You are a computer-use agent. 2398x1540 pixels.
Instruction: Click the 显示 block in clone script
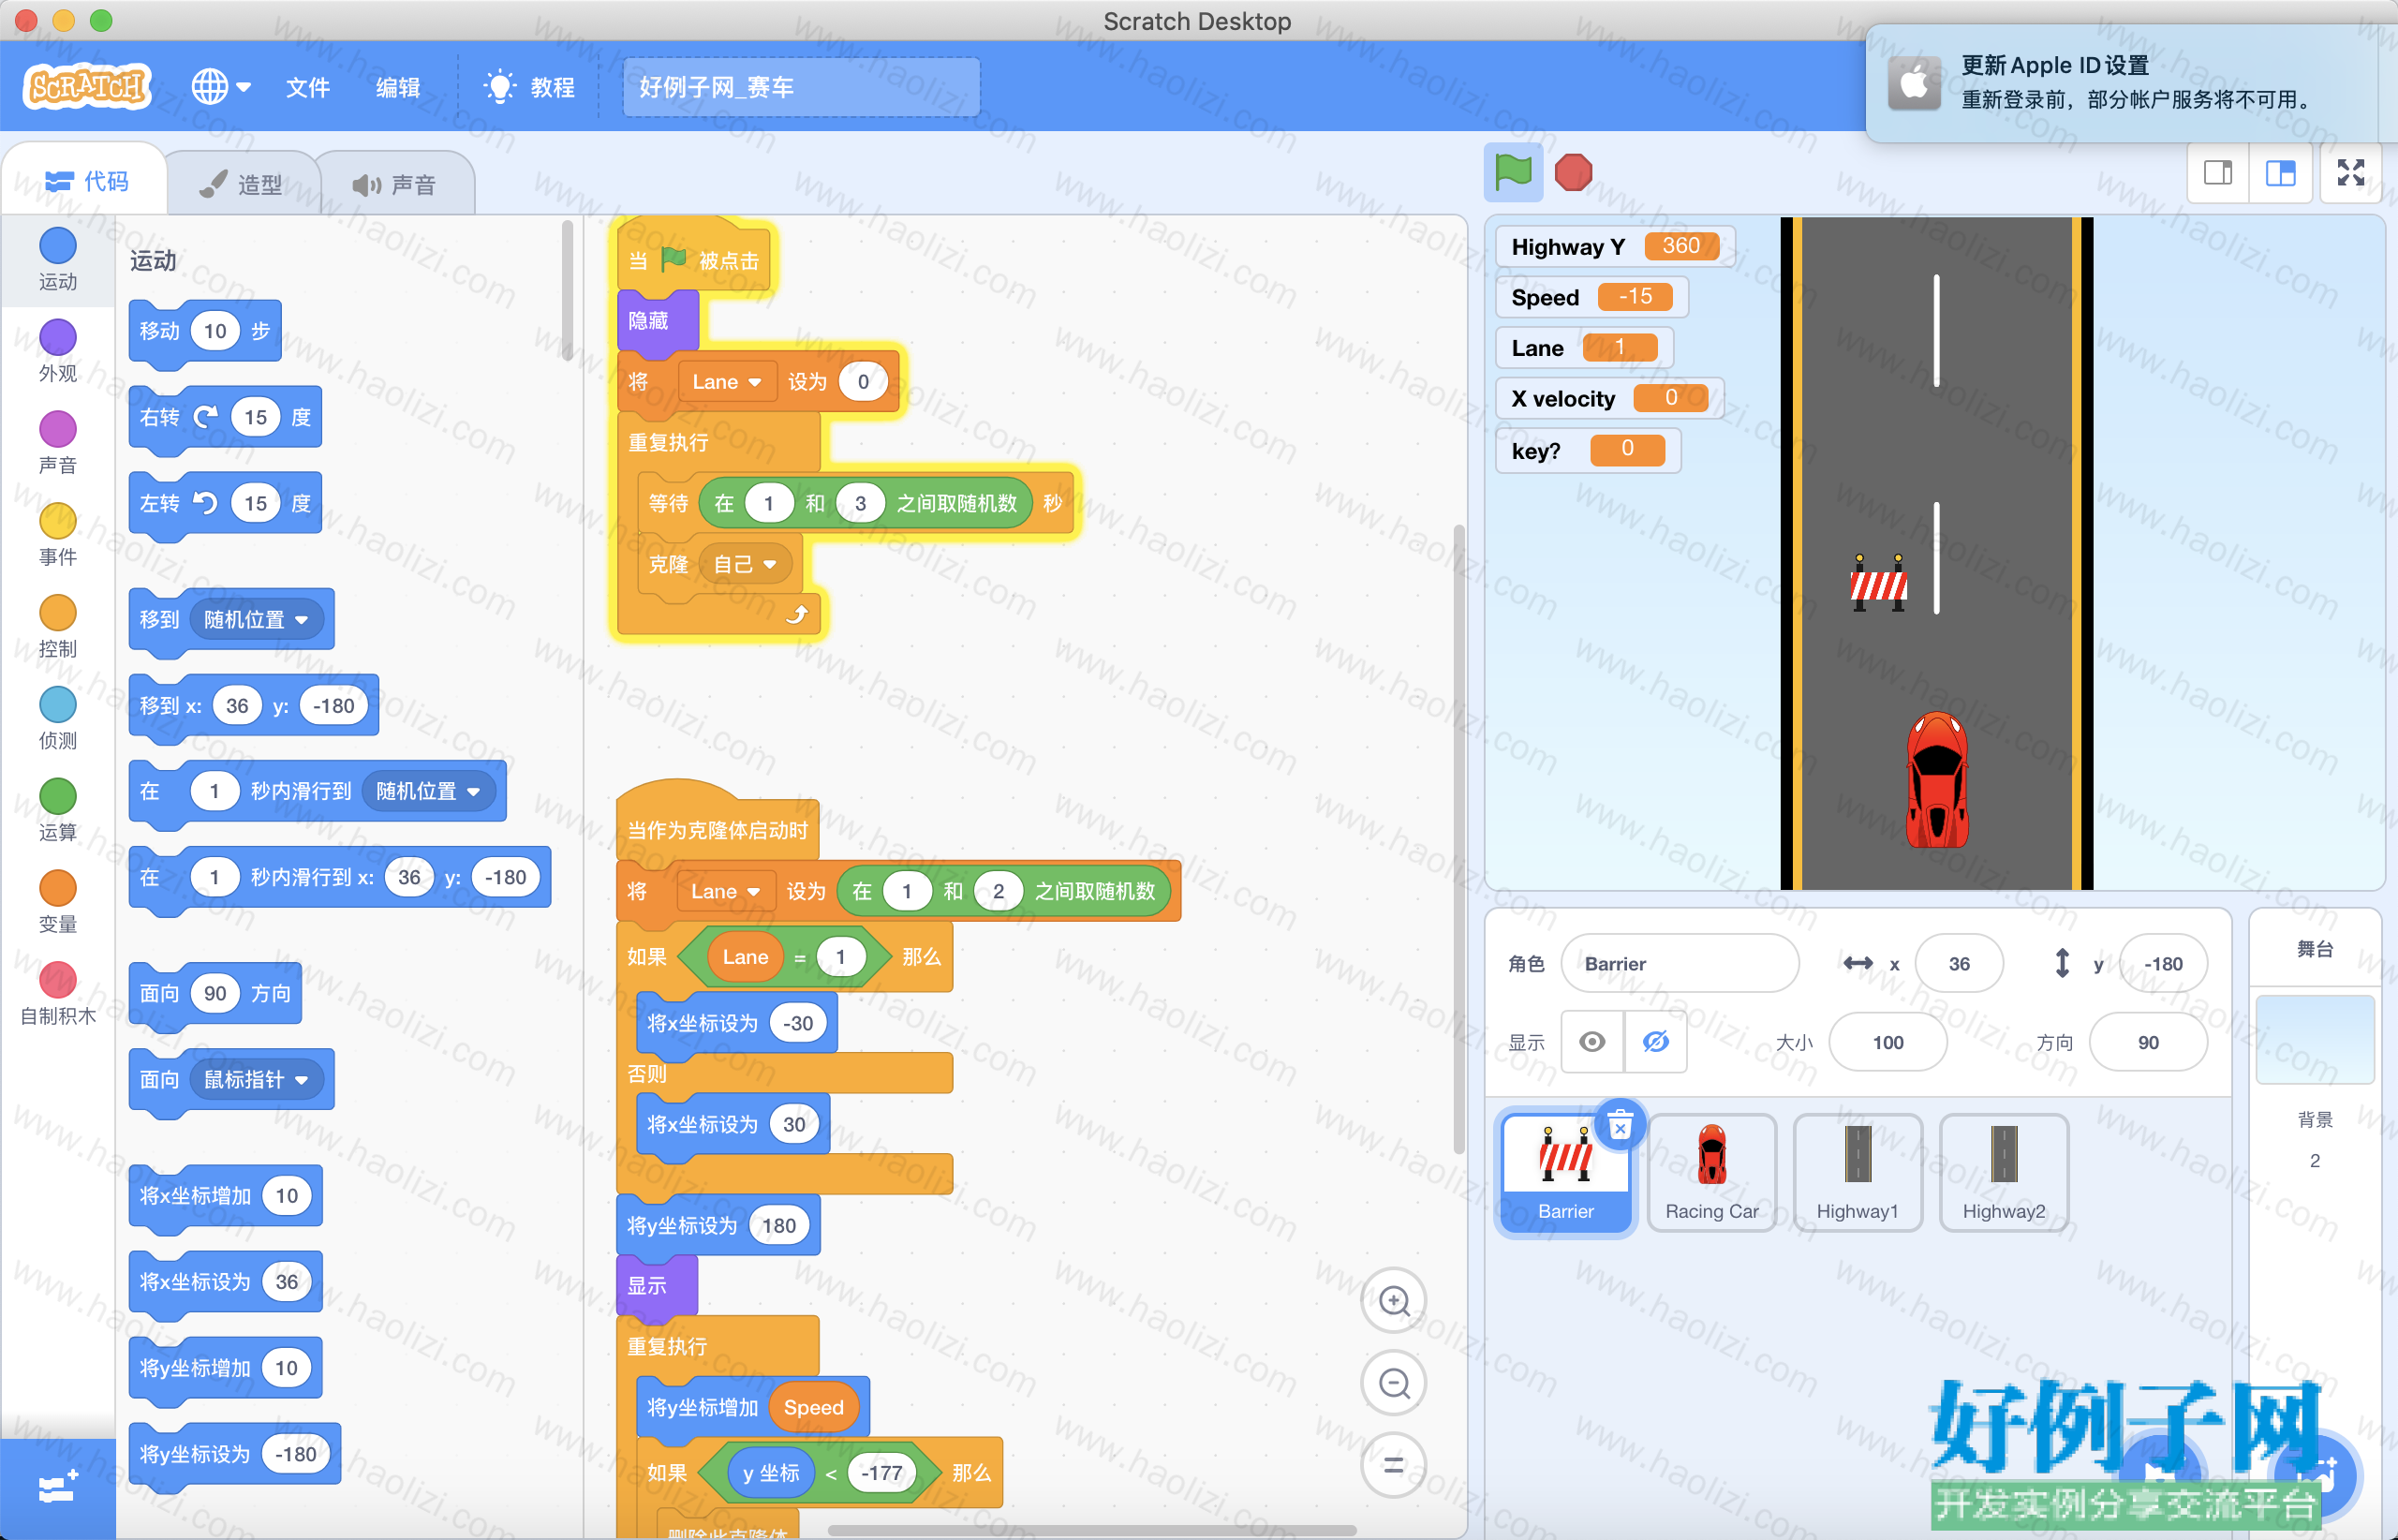[x=657, y=1286]
